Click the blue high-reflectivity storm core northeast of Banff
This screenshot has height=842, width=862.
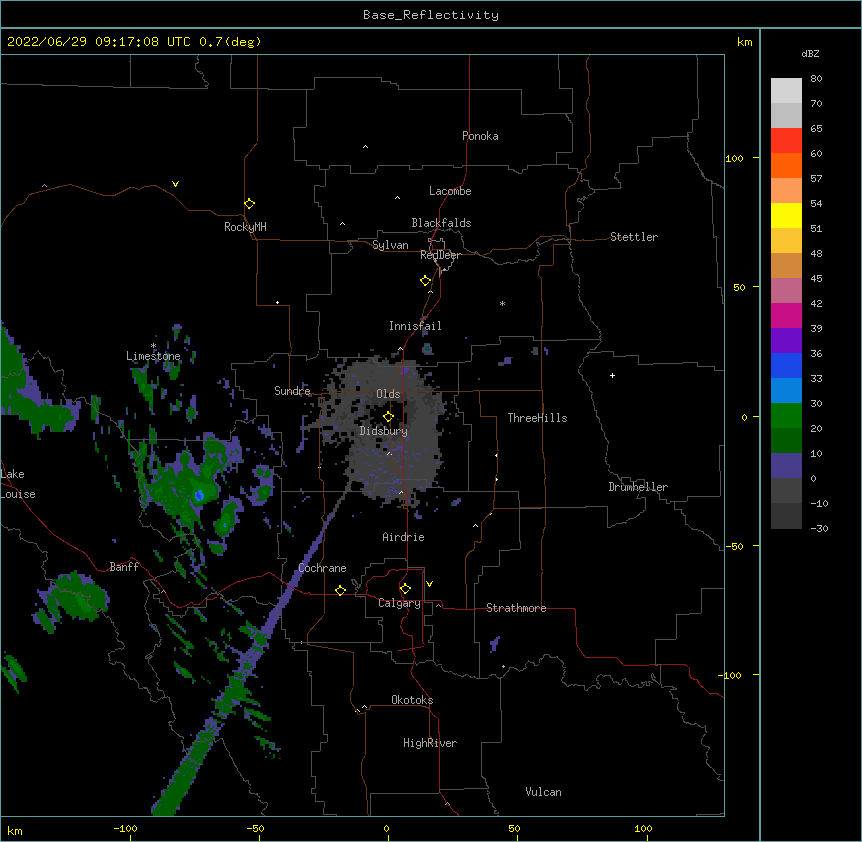pyautogui.click(x=200, y=495)
